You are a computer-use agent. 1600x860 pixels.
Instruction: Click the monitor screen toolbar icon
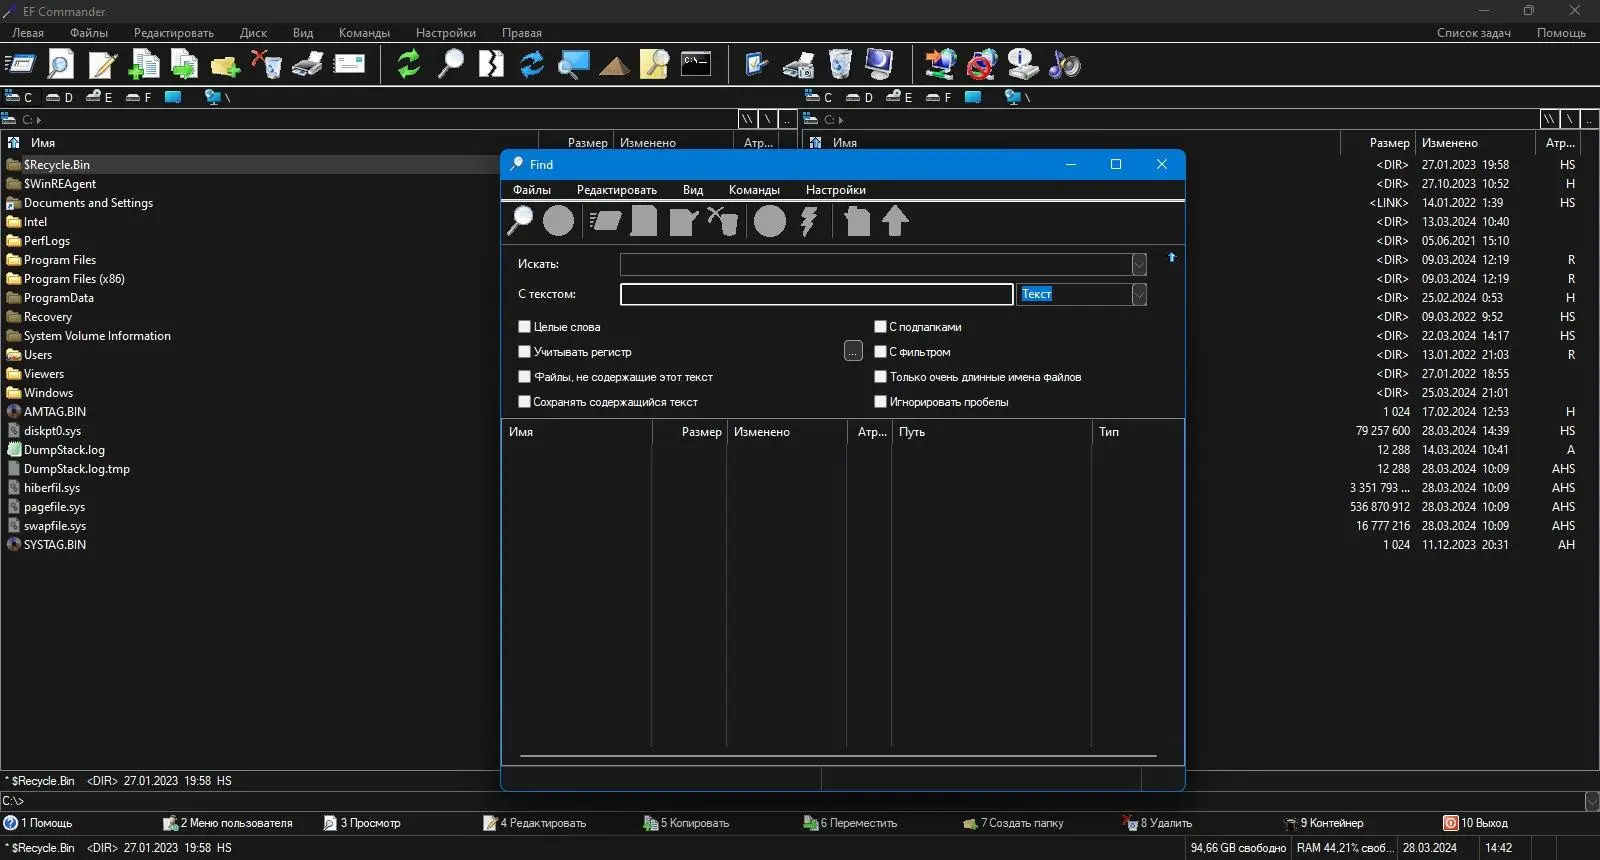click(x=879, y=65)
